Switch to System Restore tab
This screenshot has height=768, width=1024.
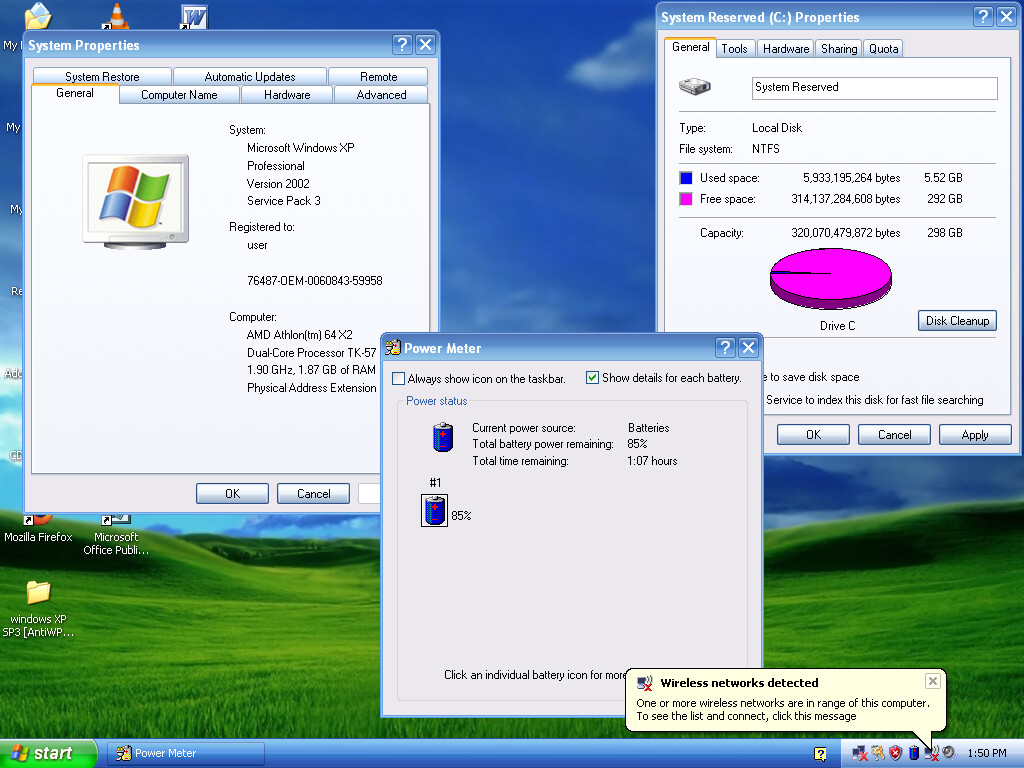pos(103,76)
